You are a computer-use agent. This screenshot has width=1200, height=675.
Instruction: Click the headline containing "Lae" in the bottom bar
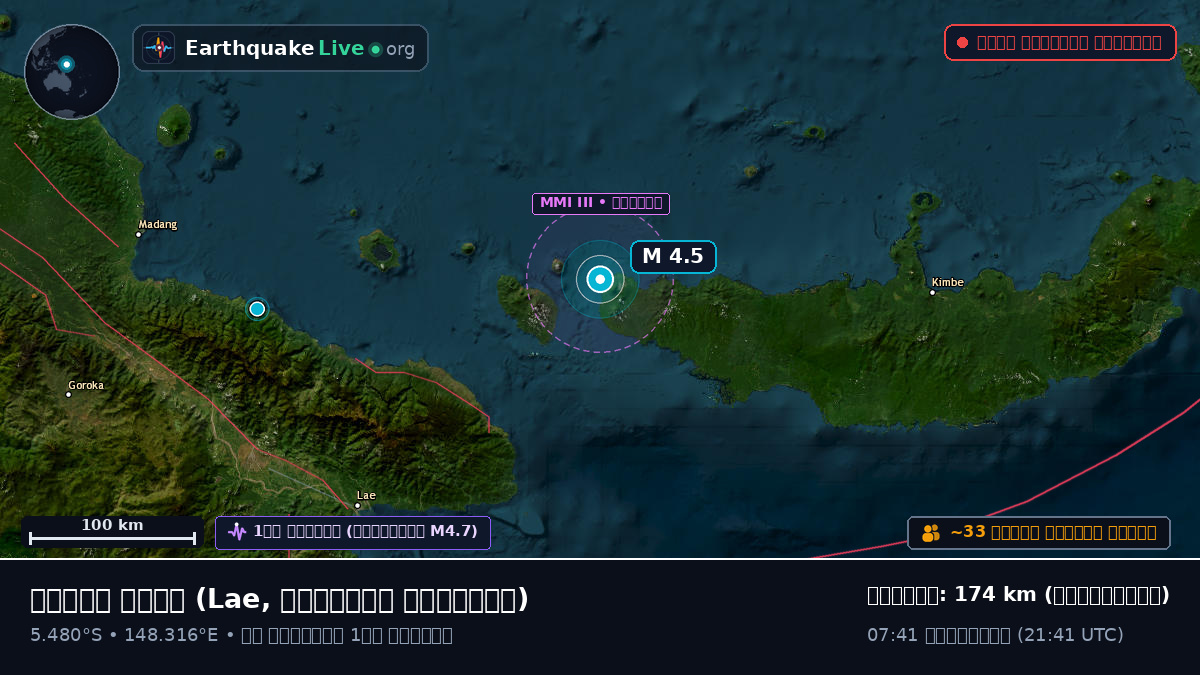(x=279, y=600)
